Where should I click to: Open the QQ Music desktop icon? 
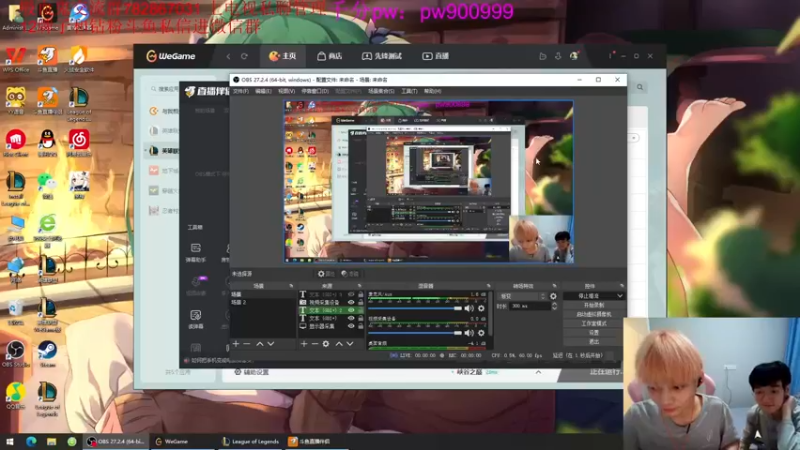[15, 395]
